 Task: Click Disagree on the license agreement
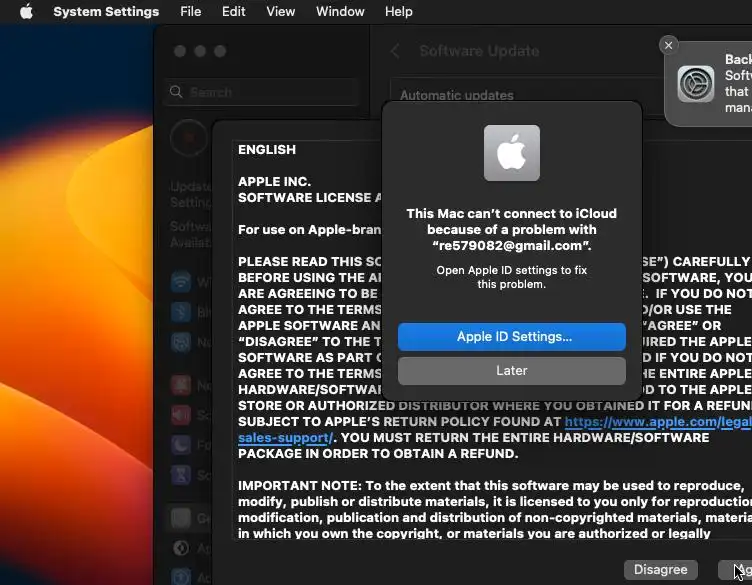660,570
